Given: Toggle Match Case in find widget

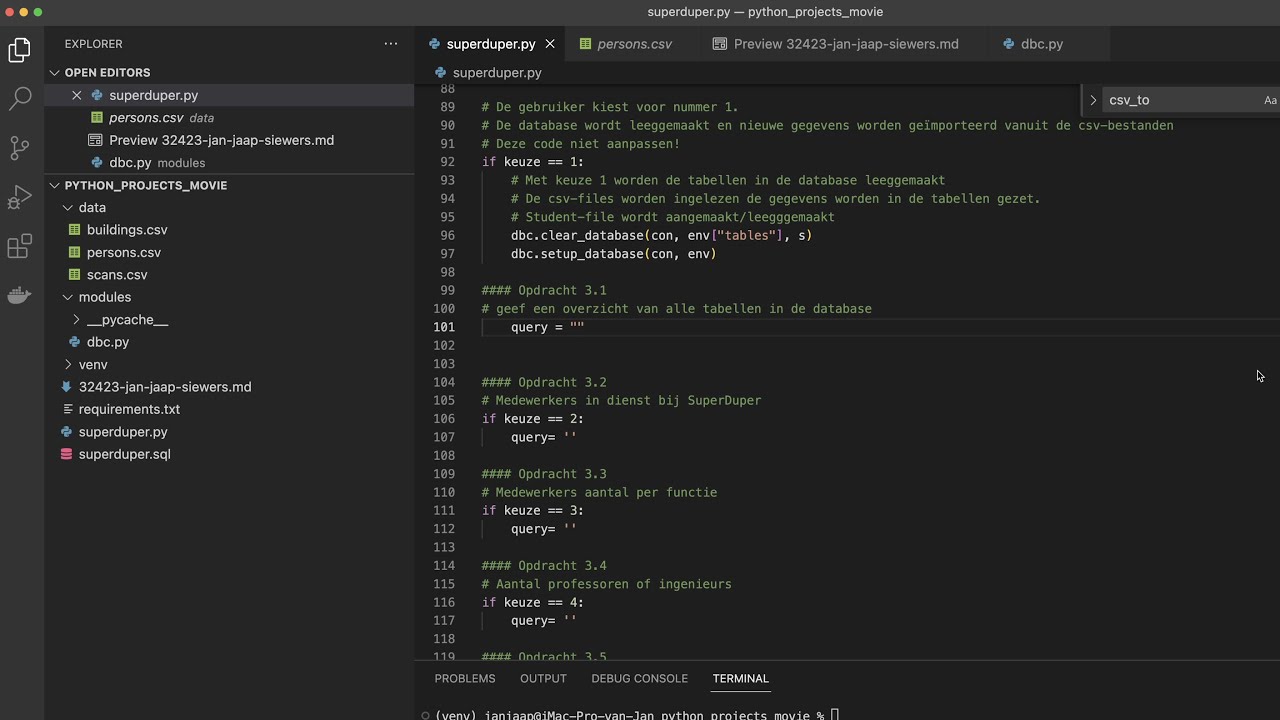Looking at the screenshot, I should (x=1269, y=100).
